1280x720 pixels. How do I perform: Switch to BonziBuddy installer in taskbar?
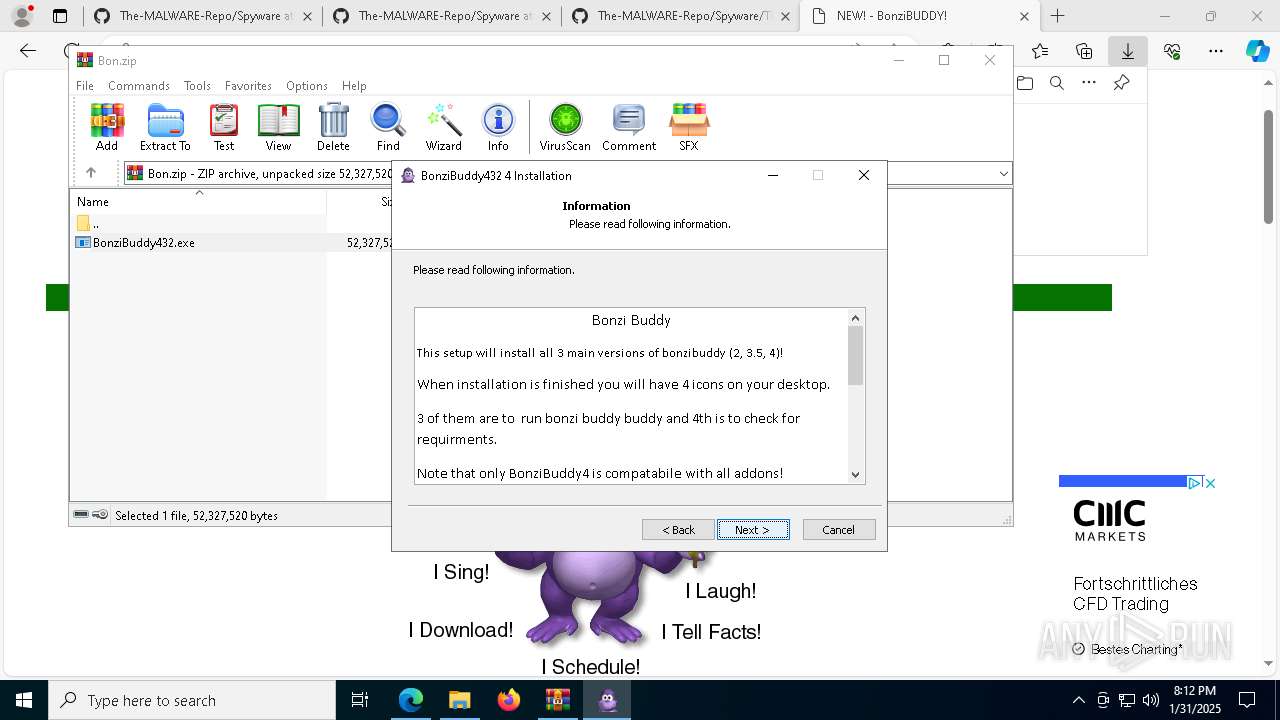(x=607, y=700)
